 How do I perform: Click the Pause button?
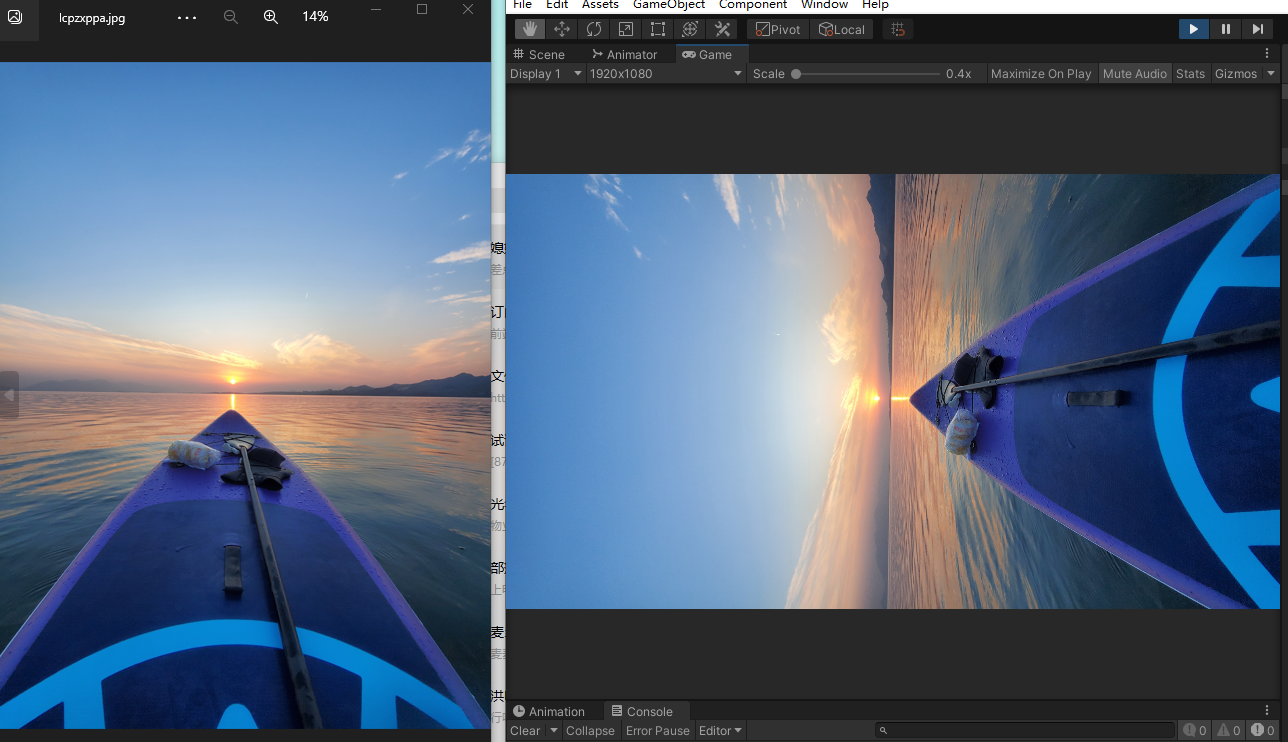click(1225, 29)
